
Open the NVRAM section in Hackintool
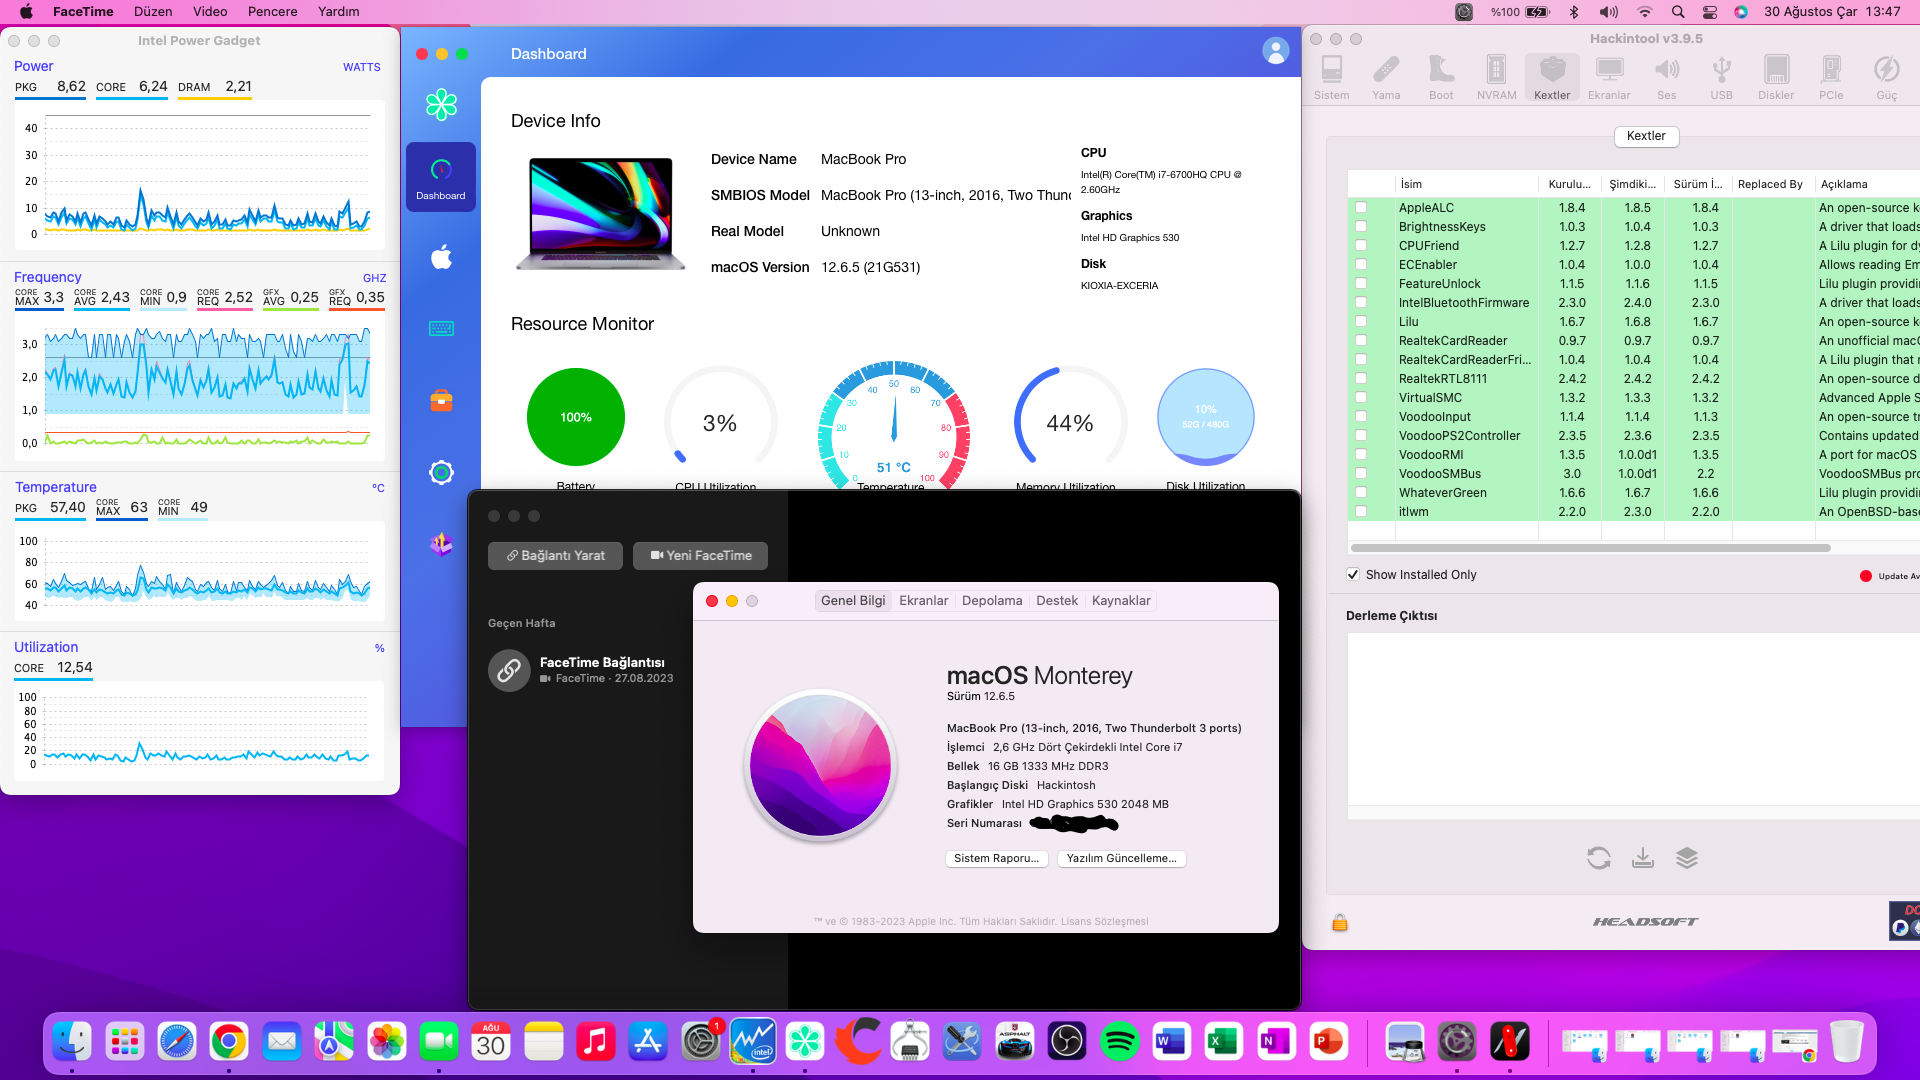click(1496, 77)
